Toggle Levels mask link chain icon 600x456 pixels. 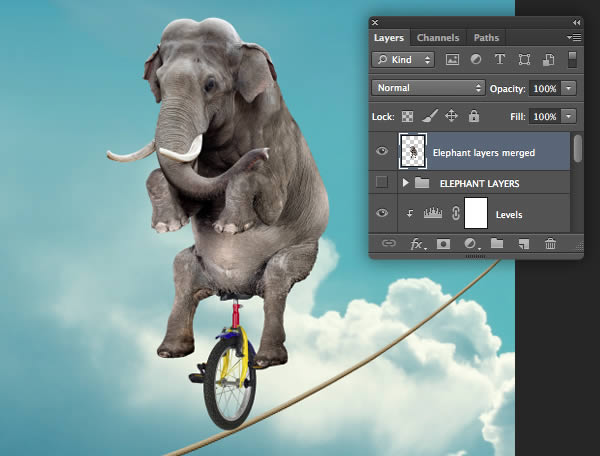click(455, 213)
